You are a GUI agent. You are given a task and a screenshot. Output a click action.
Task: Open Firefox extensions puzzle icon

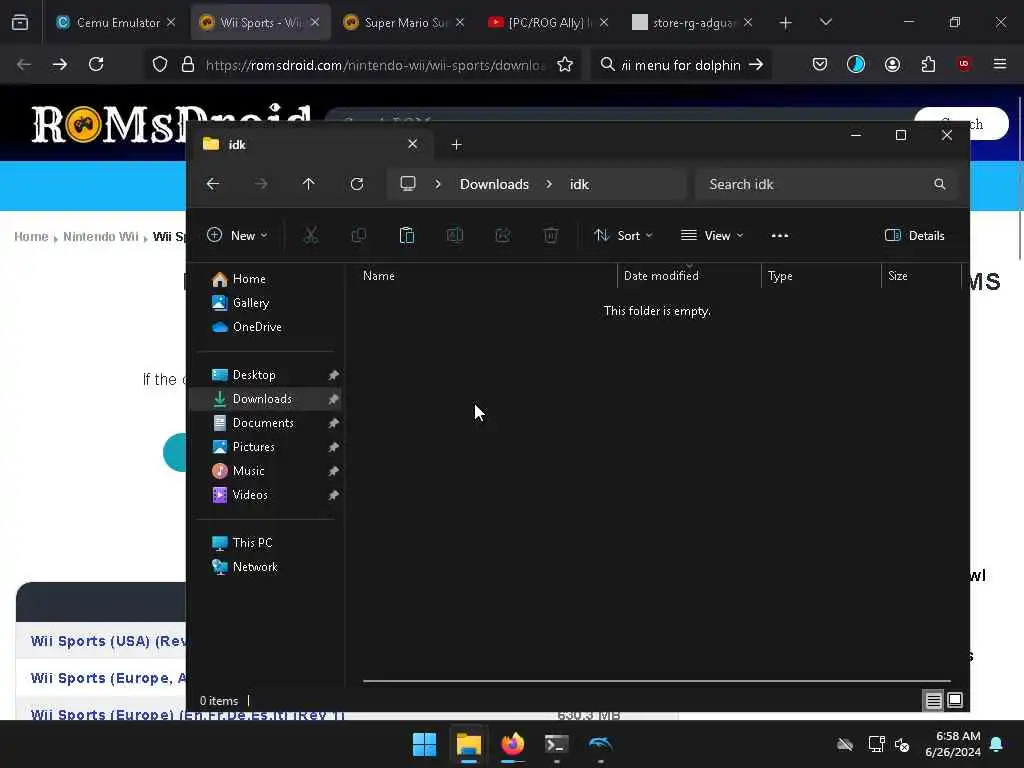click(928, 65)
